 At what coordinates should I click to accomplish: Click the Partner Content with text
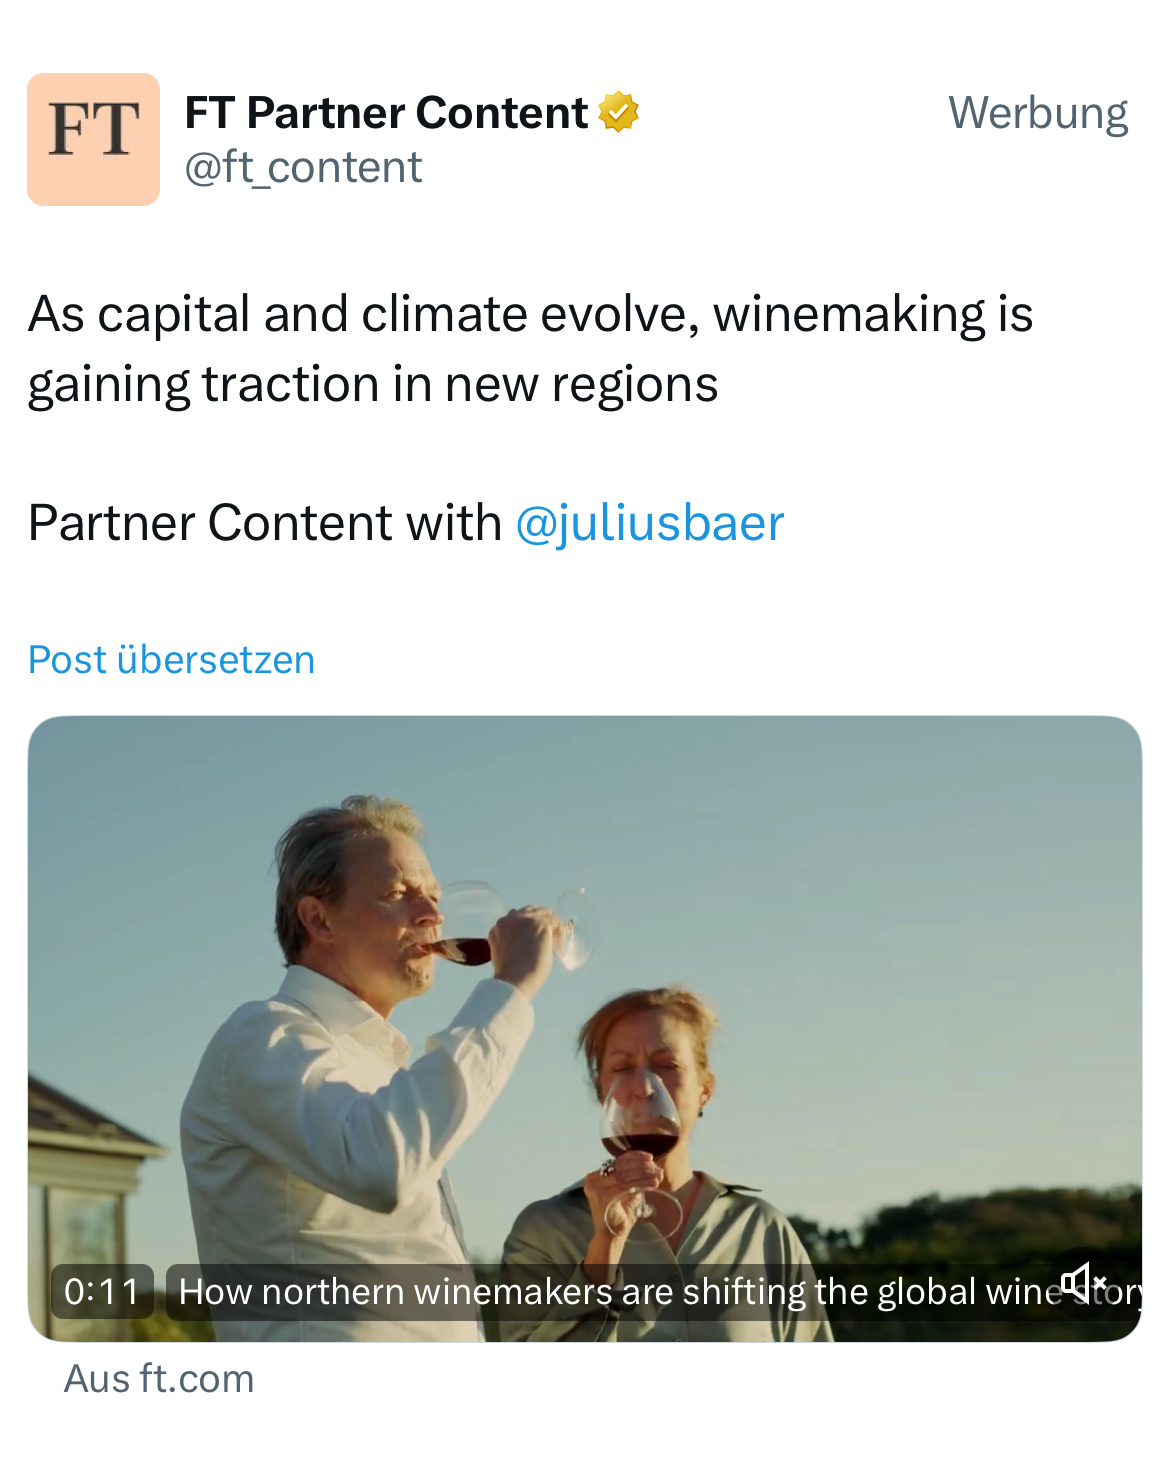(265, 523)
